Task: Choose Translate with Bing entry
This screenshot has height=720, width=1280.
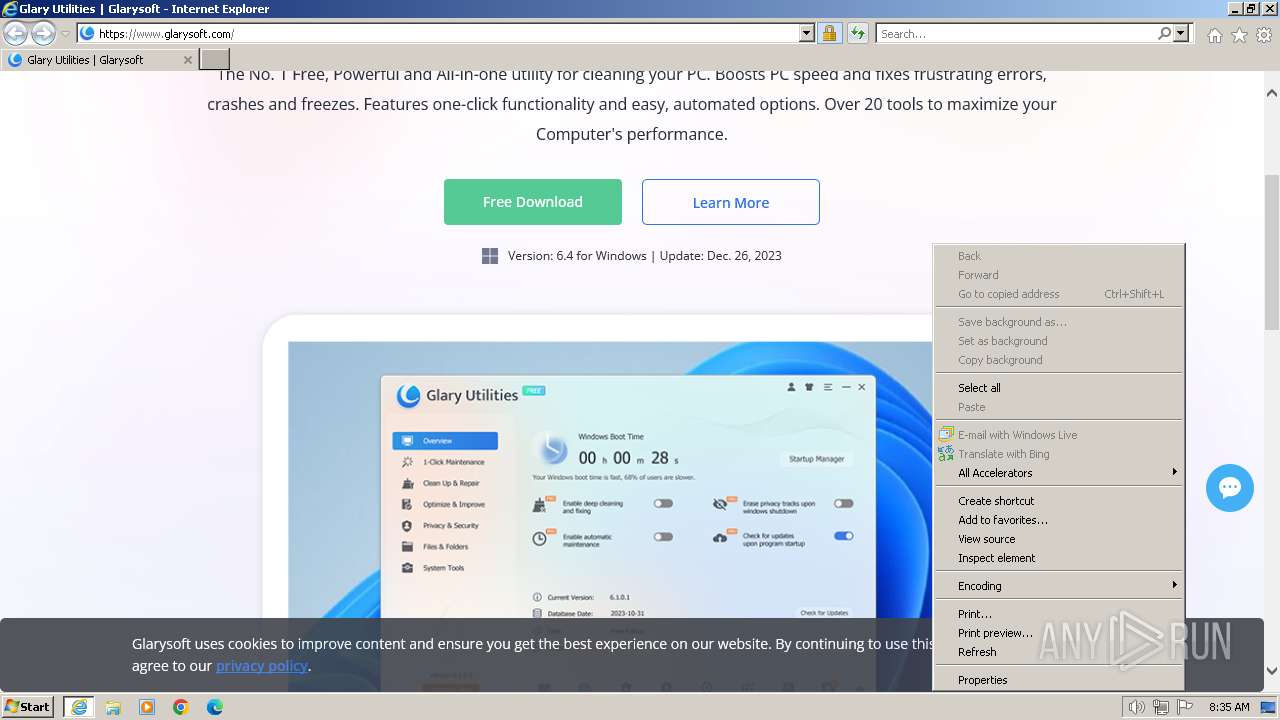Action: click(x=1058, y=454)
